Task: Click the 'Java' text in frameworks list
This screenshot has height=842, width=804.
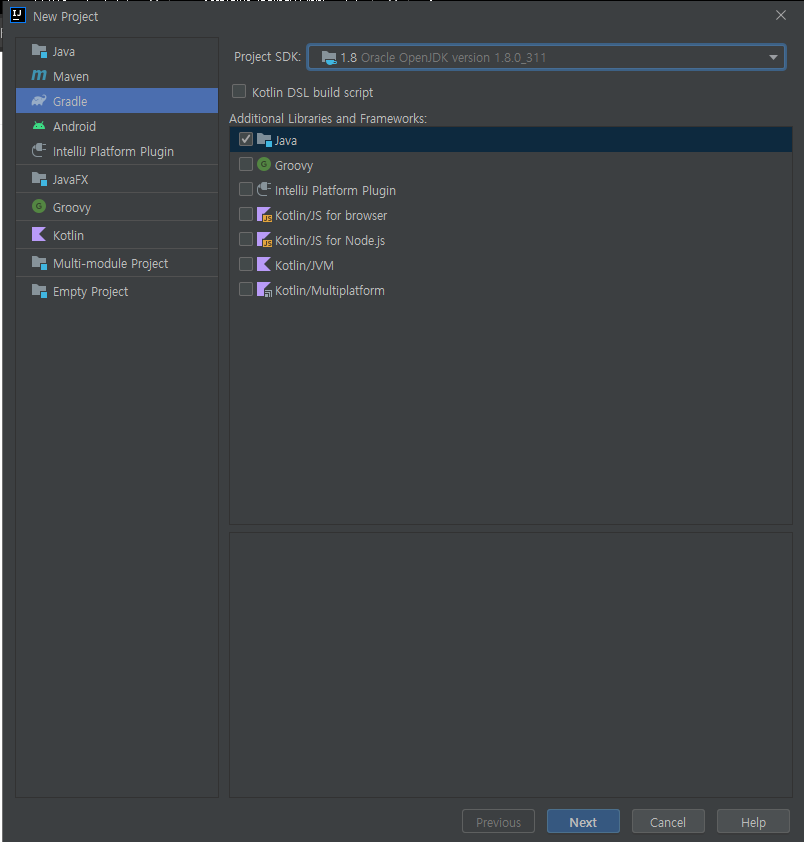Action: click(x=286, y=141)
